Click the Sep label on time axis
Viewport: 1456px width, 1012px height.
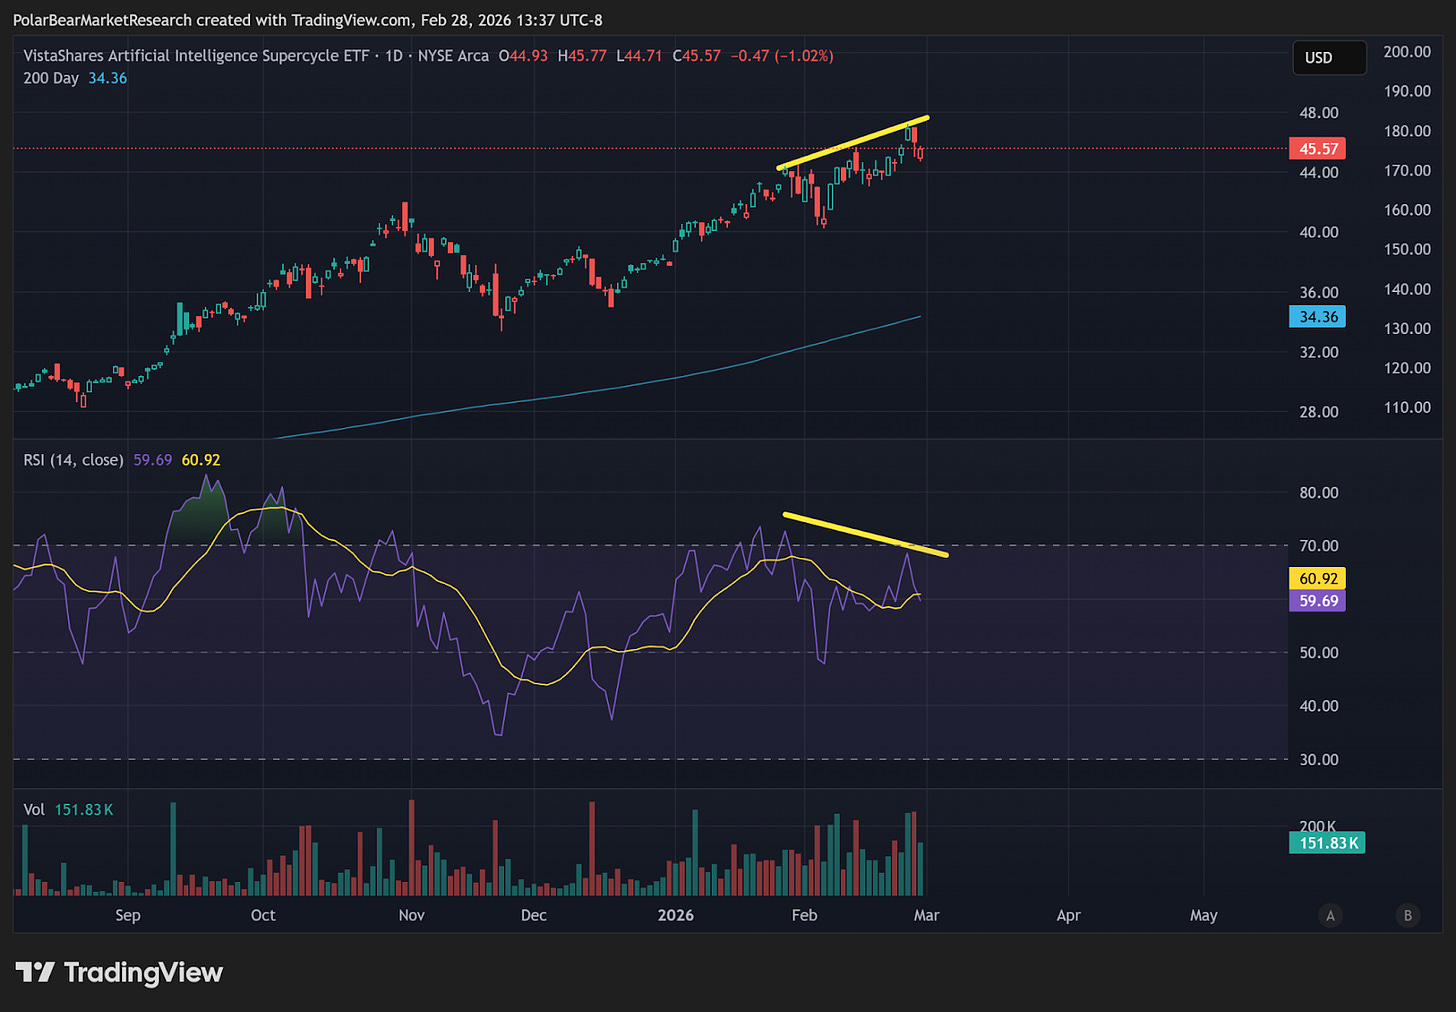click(x=128, y=915)
